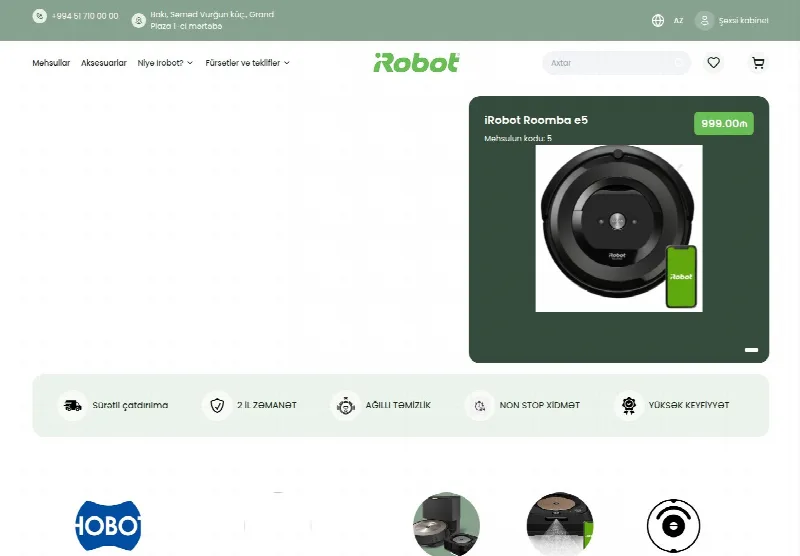Click the iRobot Roomba e5 product title
This screenshot has width=800, height=556.
[536, 120]
